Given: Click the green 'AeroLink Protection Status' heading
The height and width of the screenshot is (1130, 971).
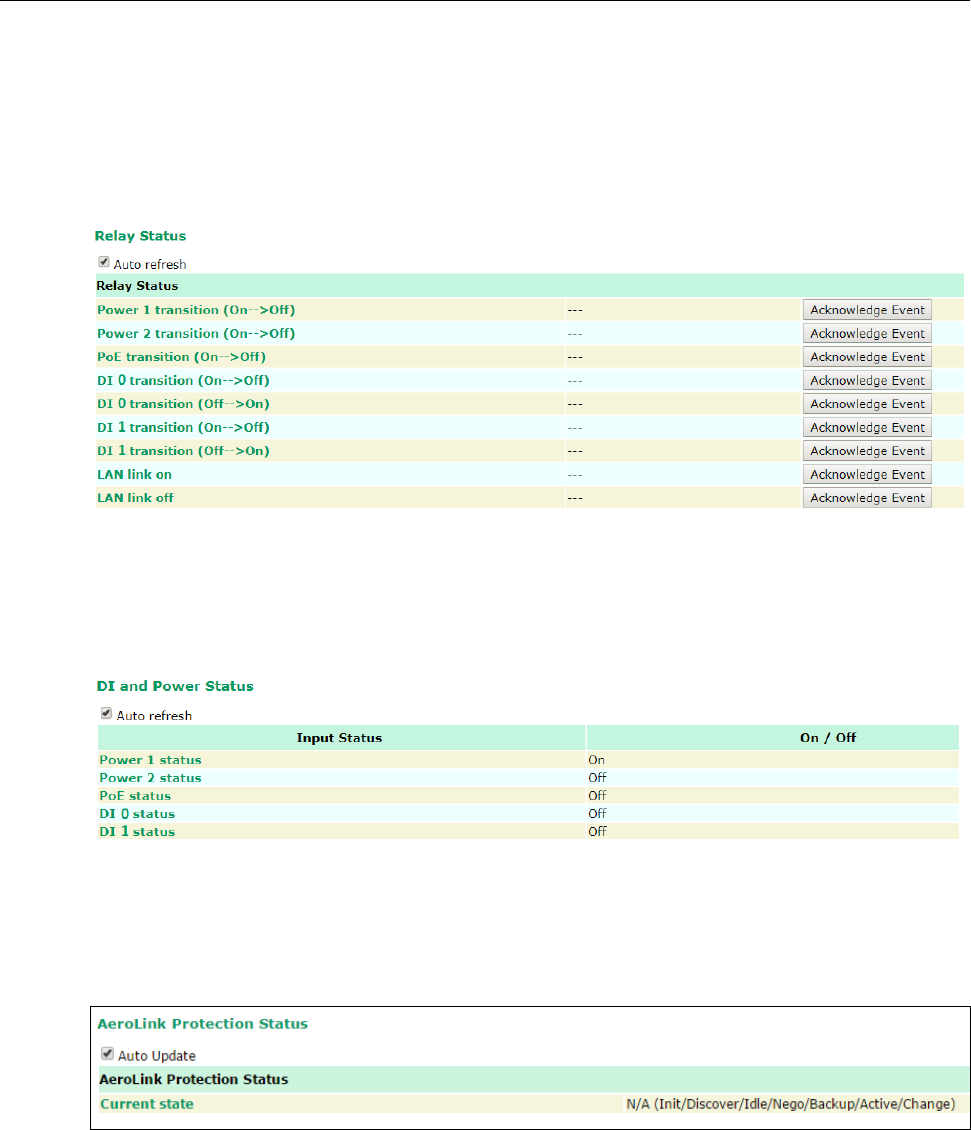Looking at the screenshot, I should (x=203, y=1023).
